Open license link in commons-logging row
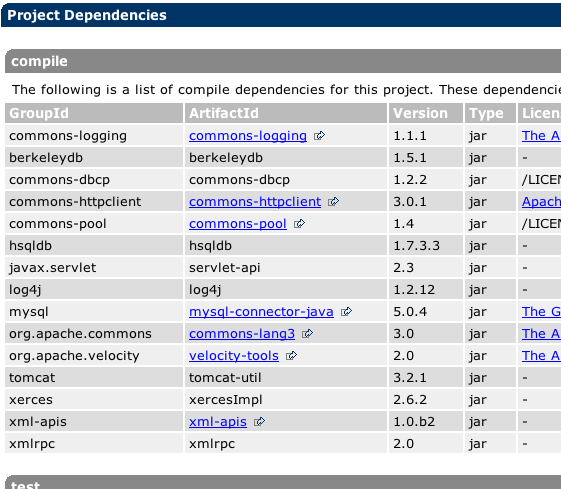561x489 pixels. [541, 136]
